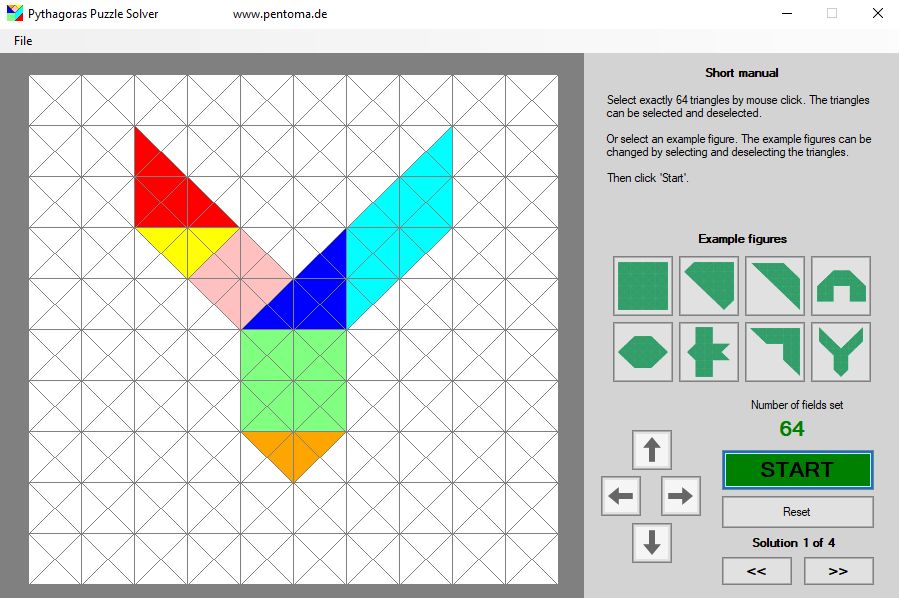Click the light green square piece
The width and height of the screenshot is (899, 598).
(x=294, y=381)
